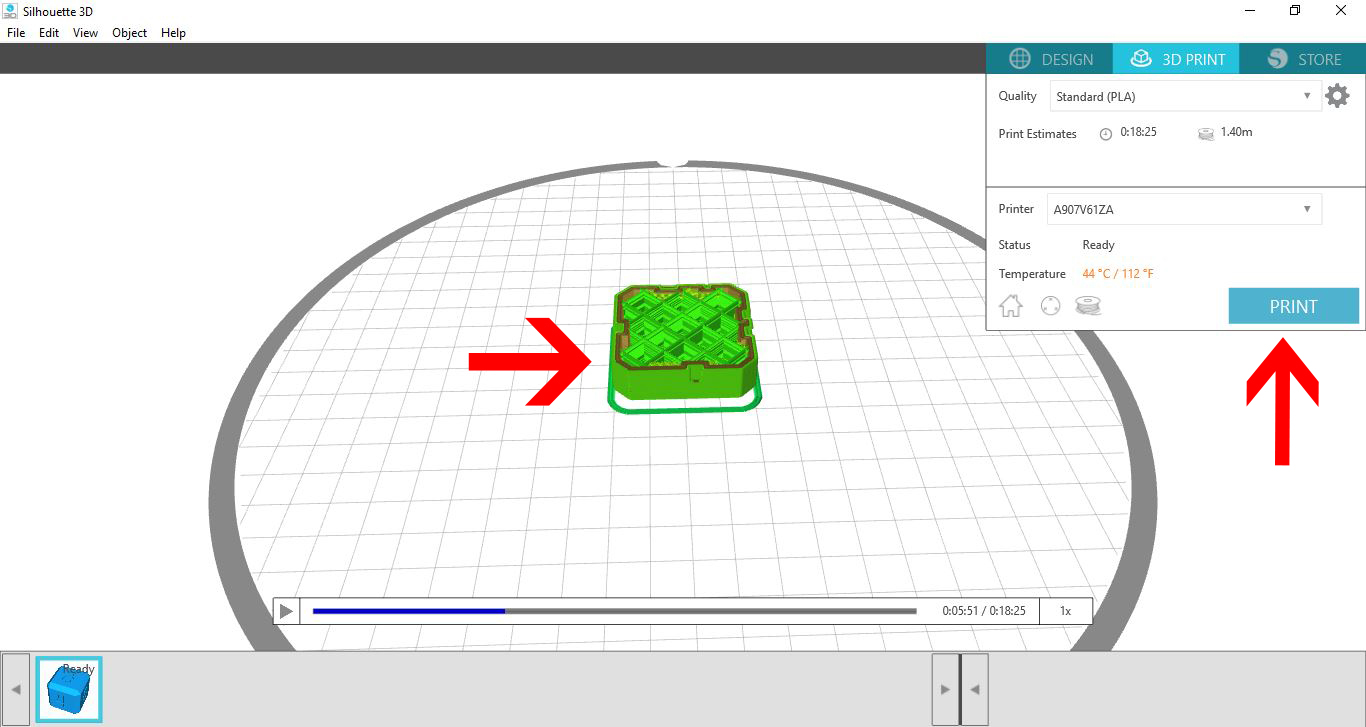The image size is (1366, 727).
Task: Click the right scroll arrow of thumbnail strip
Action: [945, 690]
